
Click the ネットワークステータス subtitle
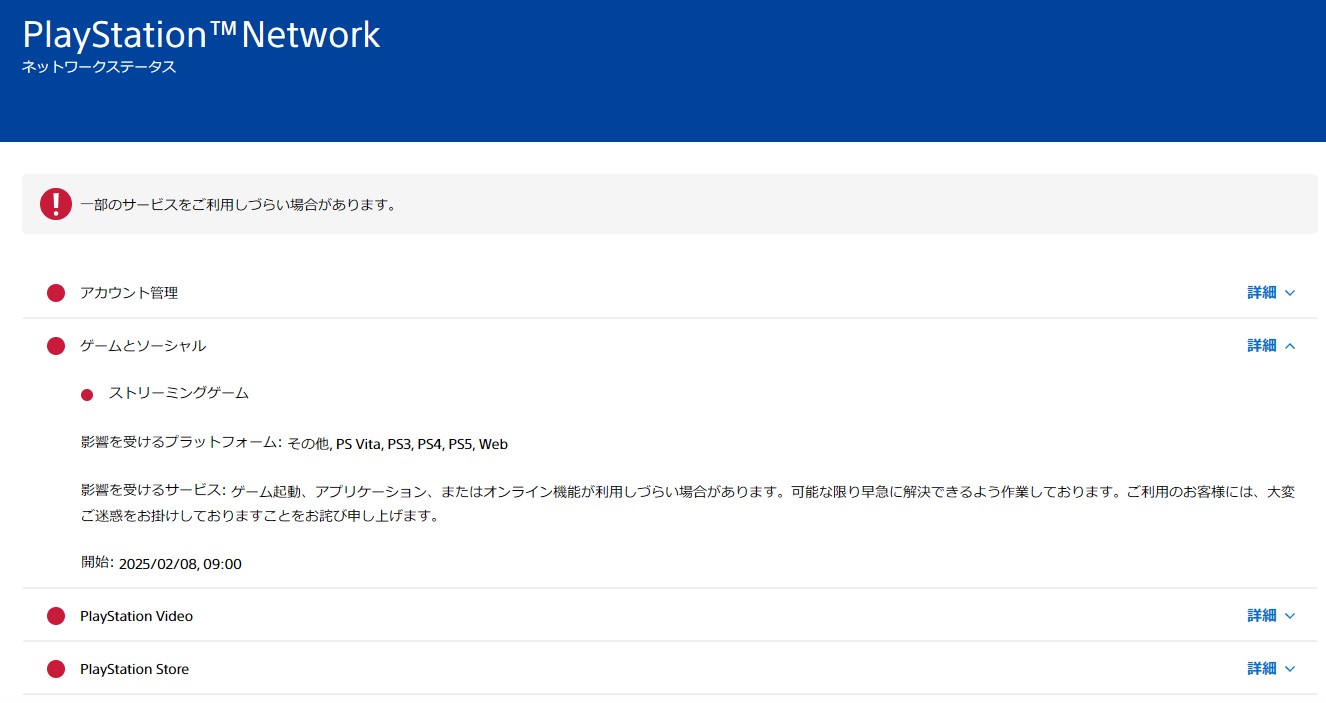[99, 68]
